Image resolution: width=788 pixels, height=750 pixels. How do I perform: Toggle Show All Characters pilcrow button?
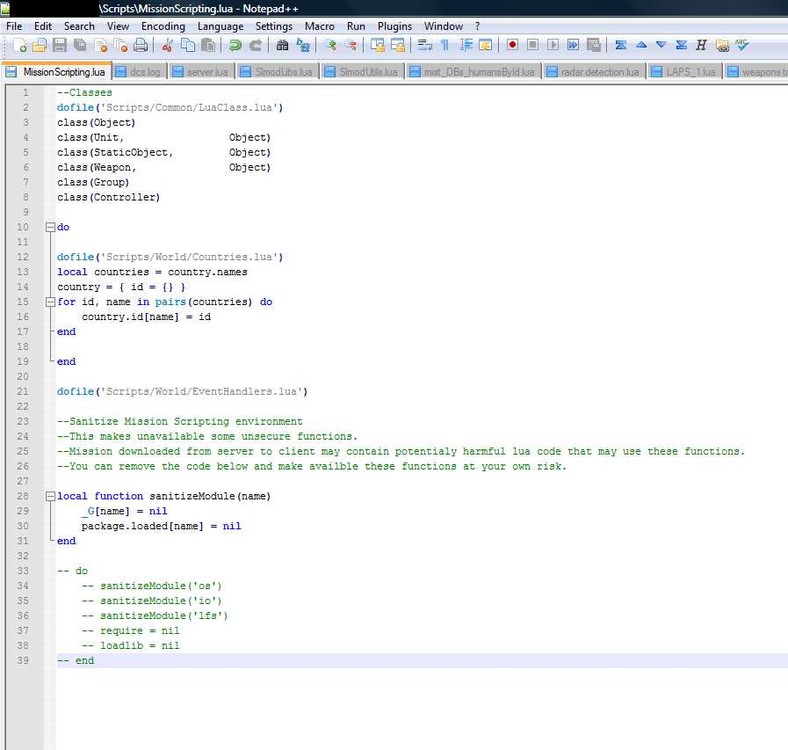point(445,45)
